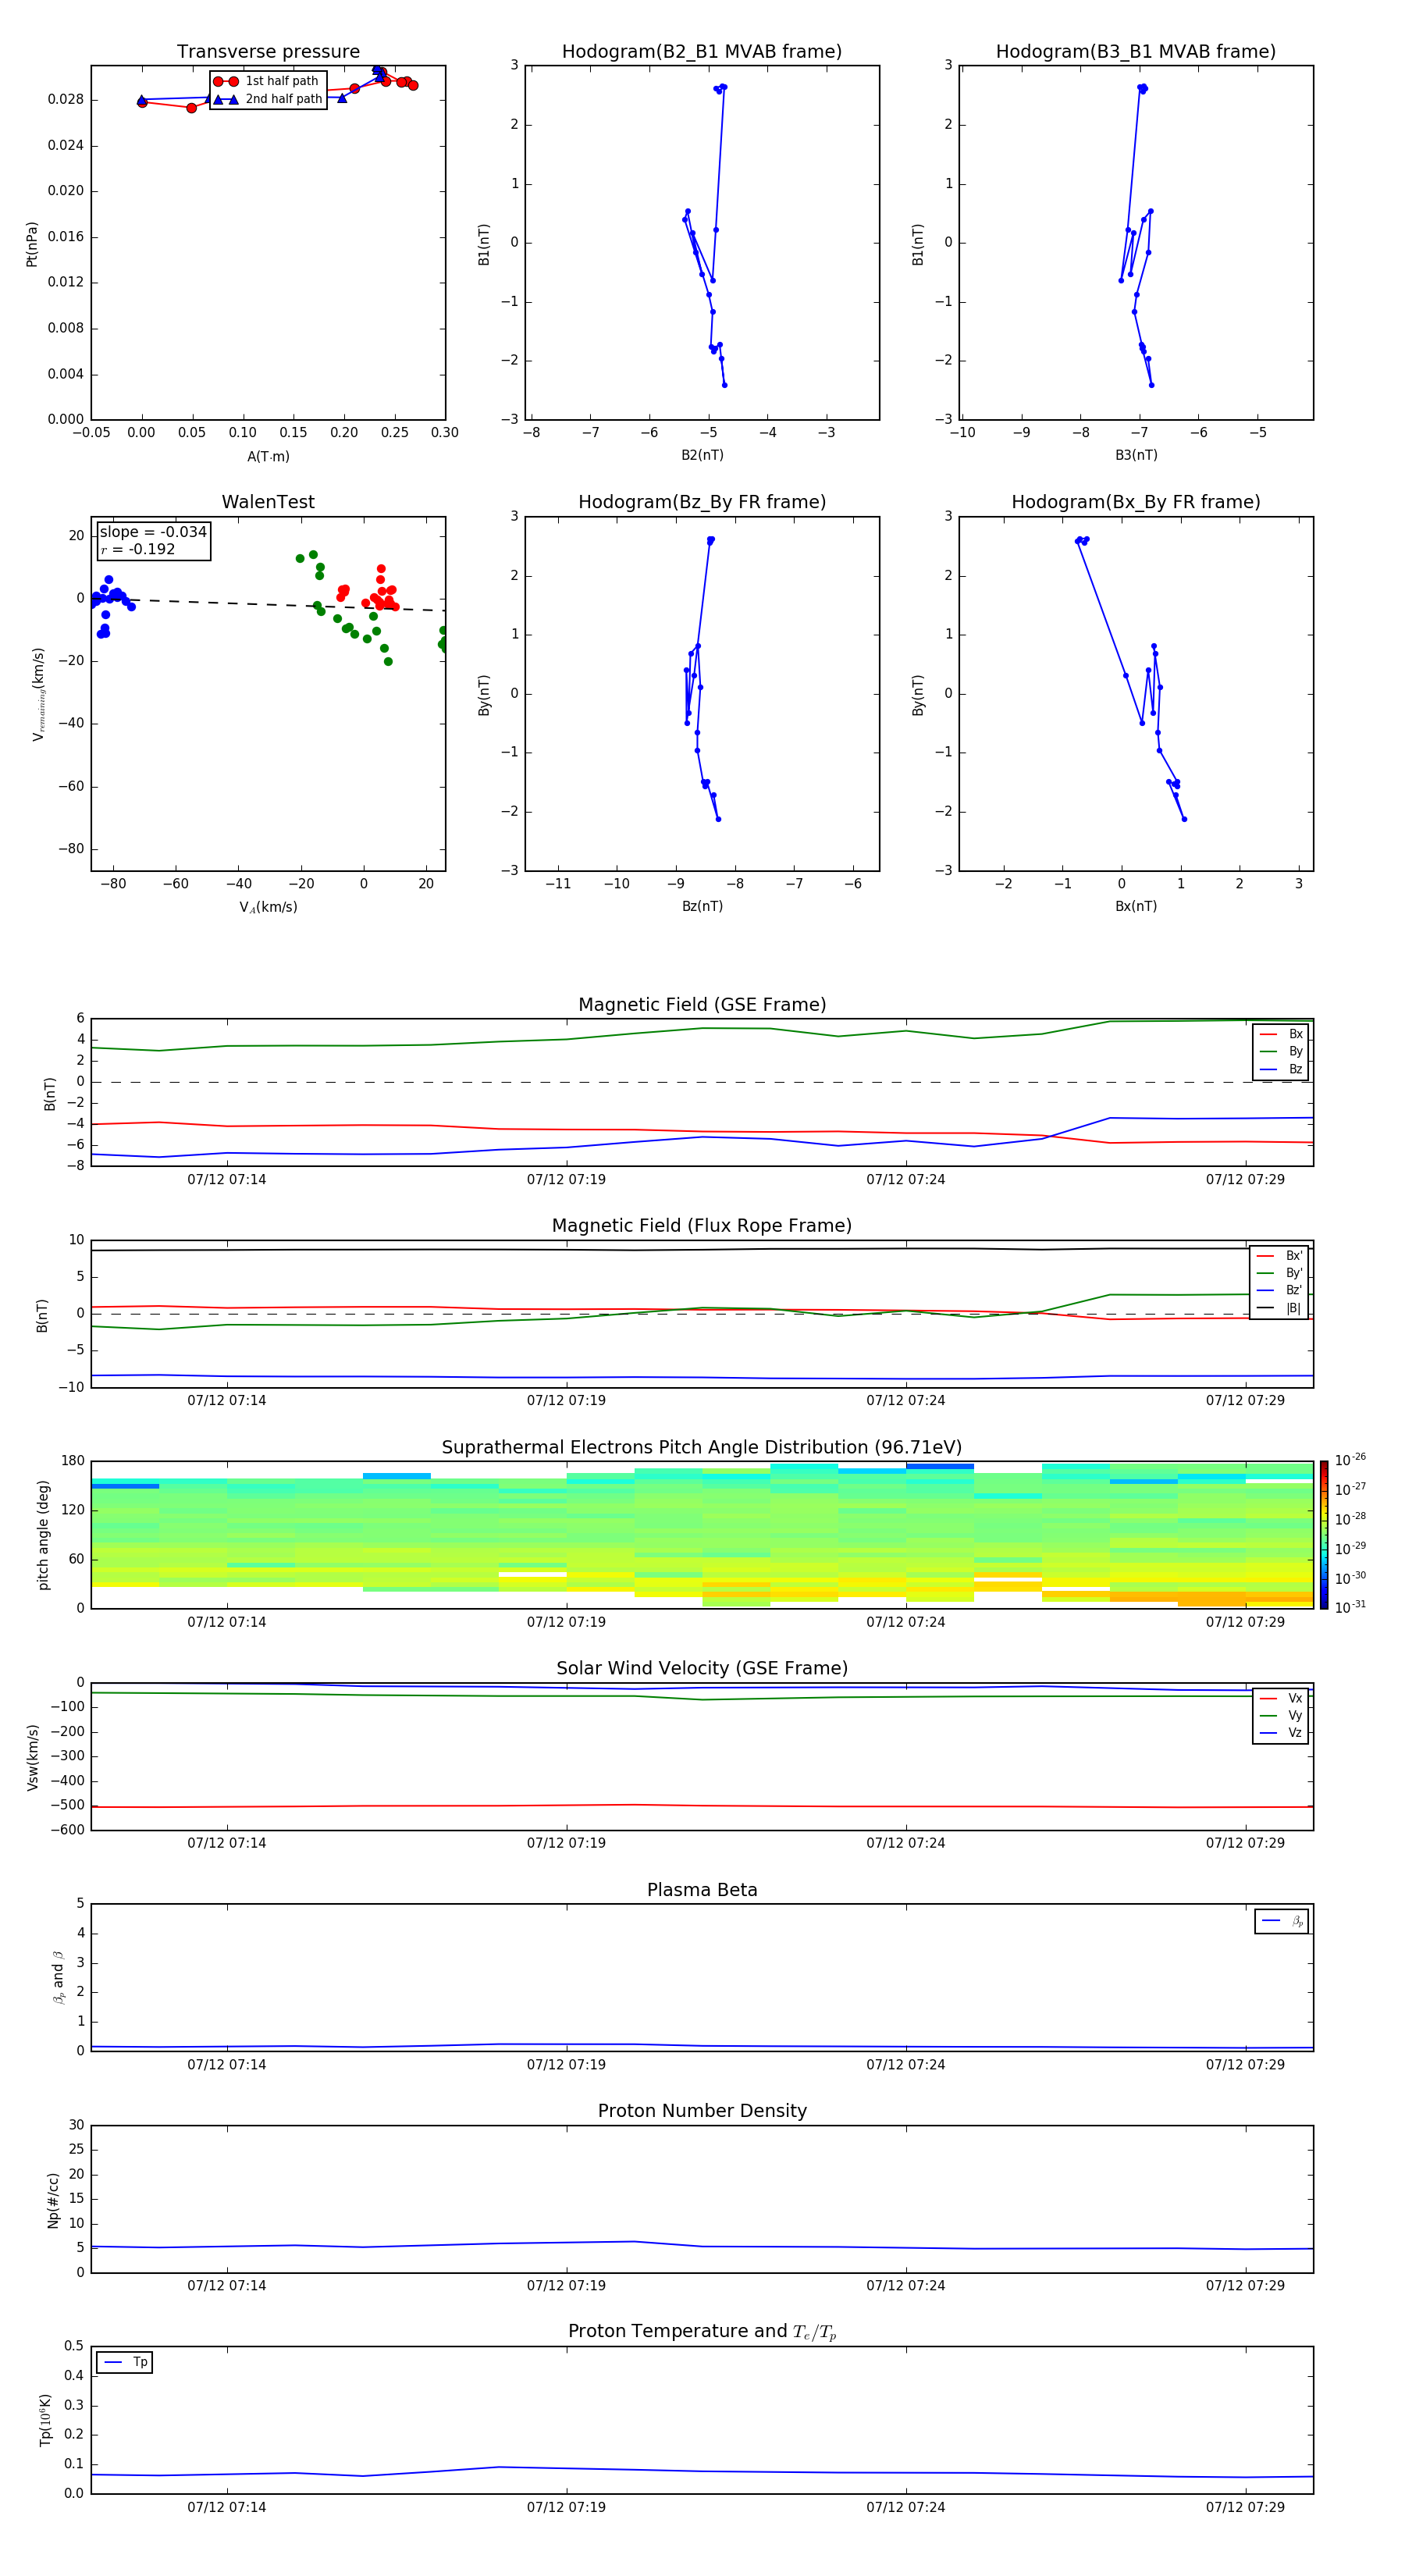Click the 'Vx' legend entry in velocity plot
Viewport: 1405px width, 2576px height.
(1281, 1698)
